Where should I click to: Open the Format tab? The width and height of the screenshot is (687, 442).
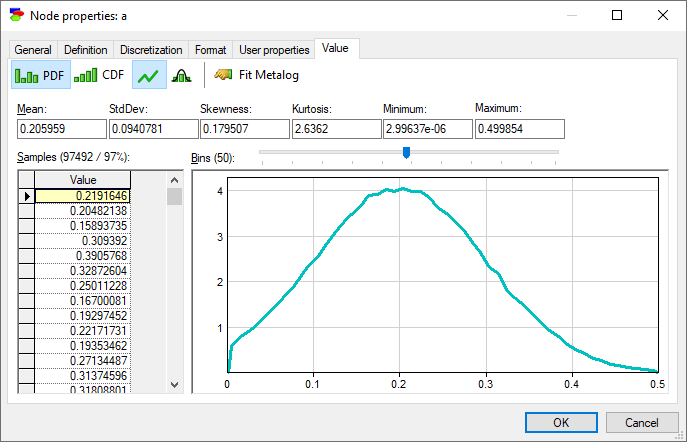click(211, 50)
